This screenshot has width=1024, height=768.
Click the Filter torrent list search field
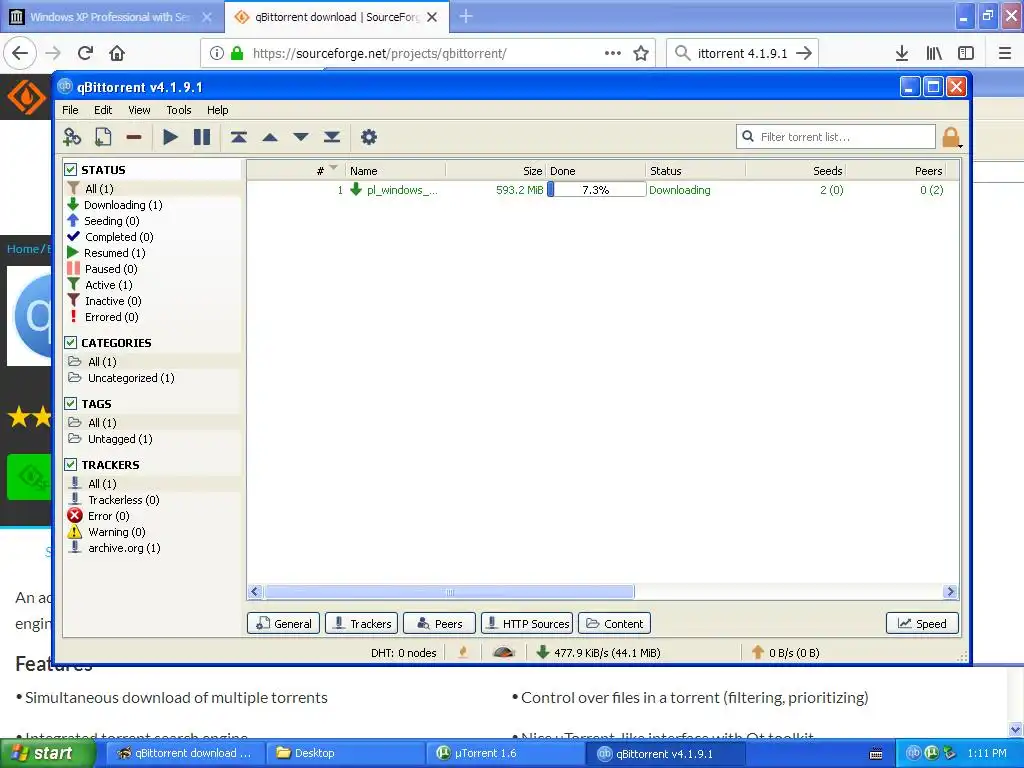(x=836, y=136)
